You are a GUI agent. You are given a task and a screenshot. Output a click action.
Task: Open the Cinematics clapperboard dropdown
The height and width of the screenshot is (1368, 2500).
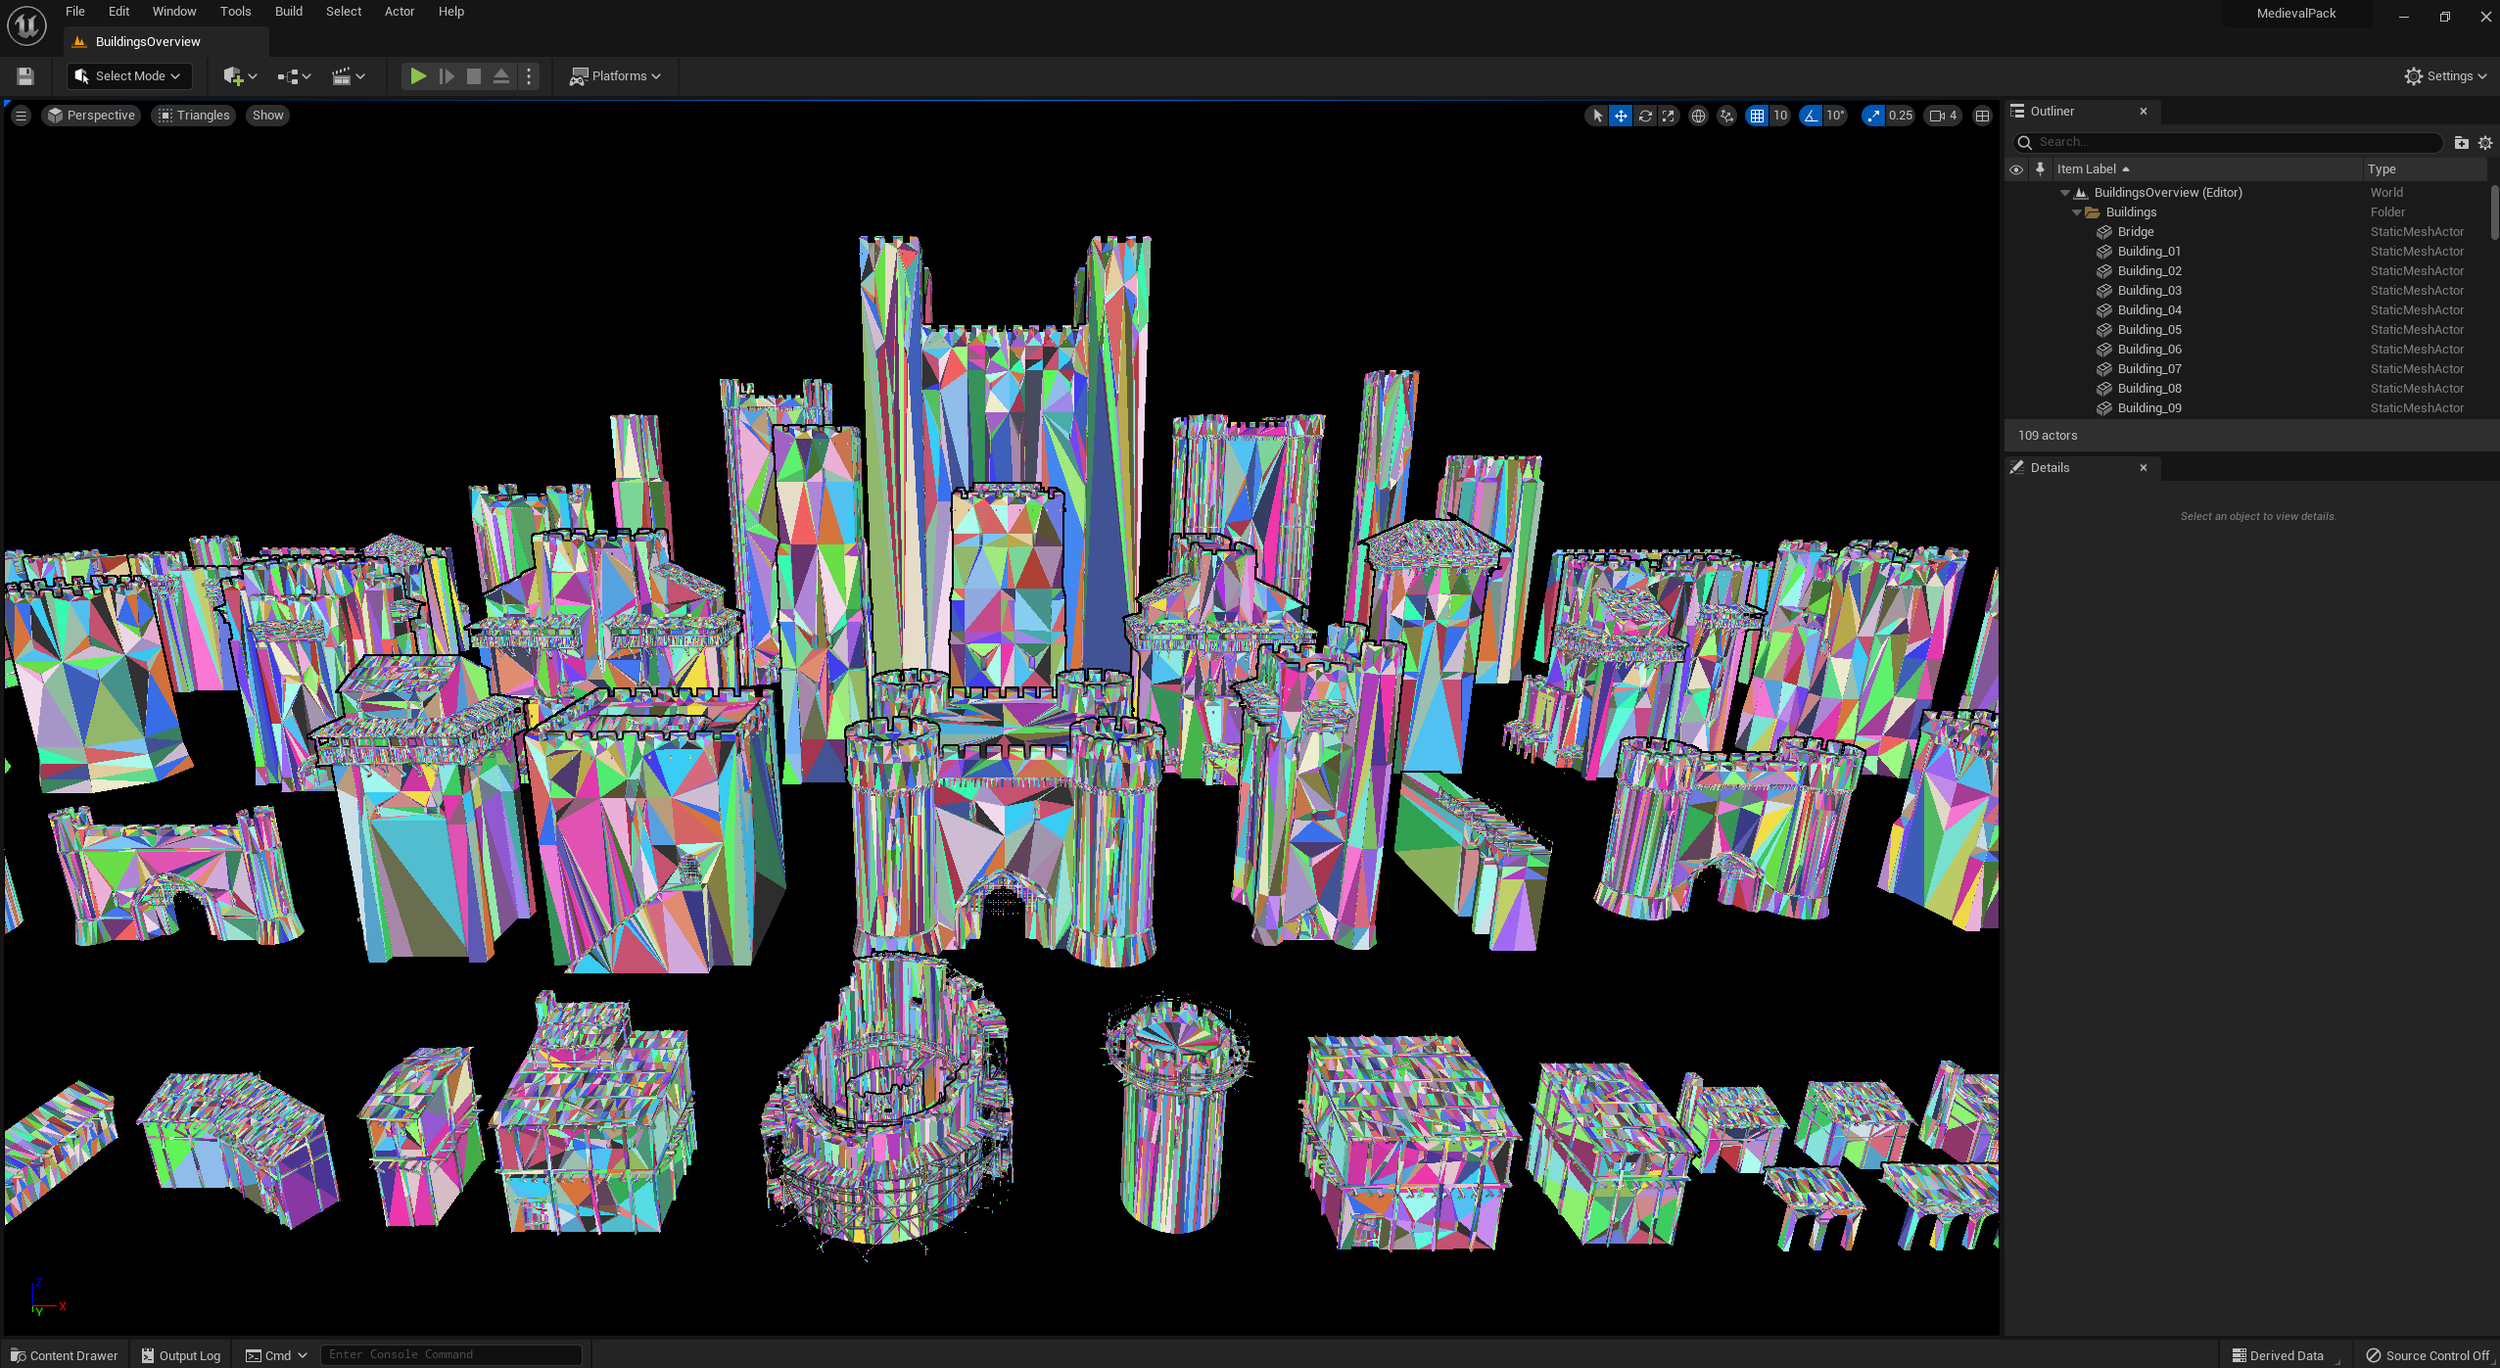348,76
